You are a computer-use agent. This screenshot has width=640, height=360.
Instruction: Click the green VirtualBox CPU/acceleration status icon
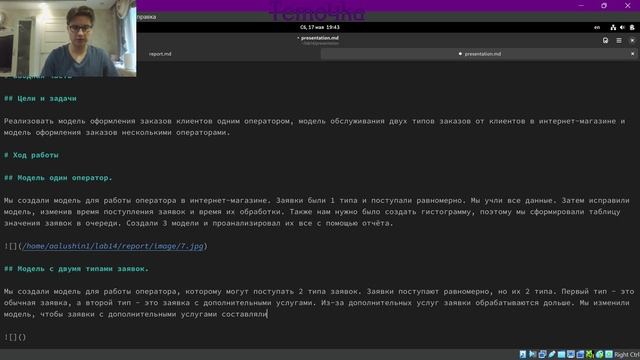tap(590, 354)
